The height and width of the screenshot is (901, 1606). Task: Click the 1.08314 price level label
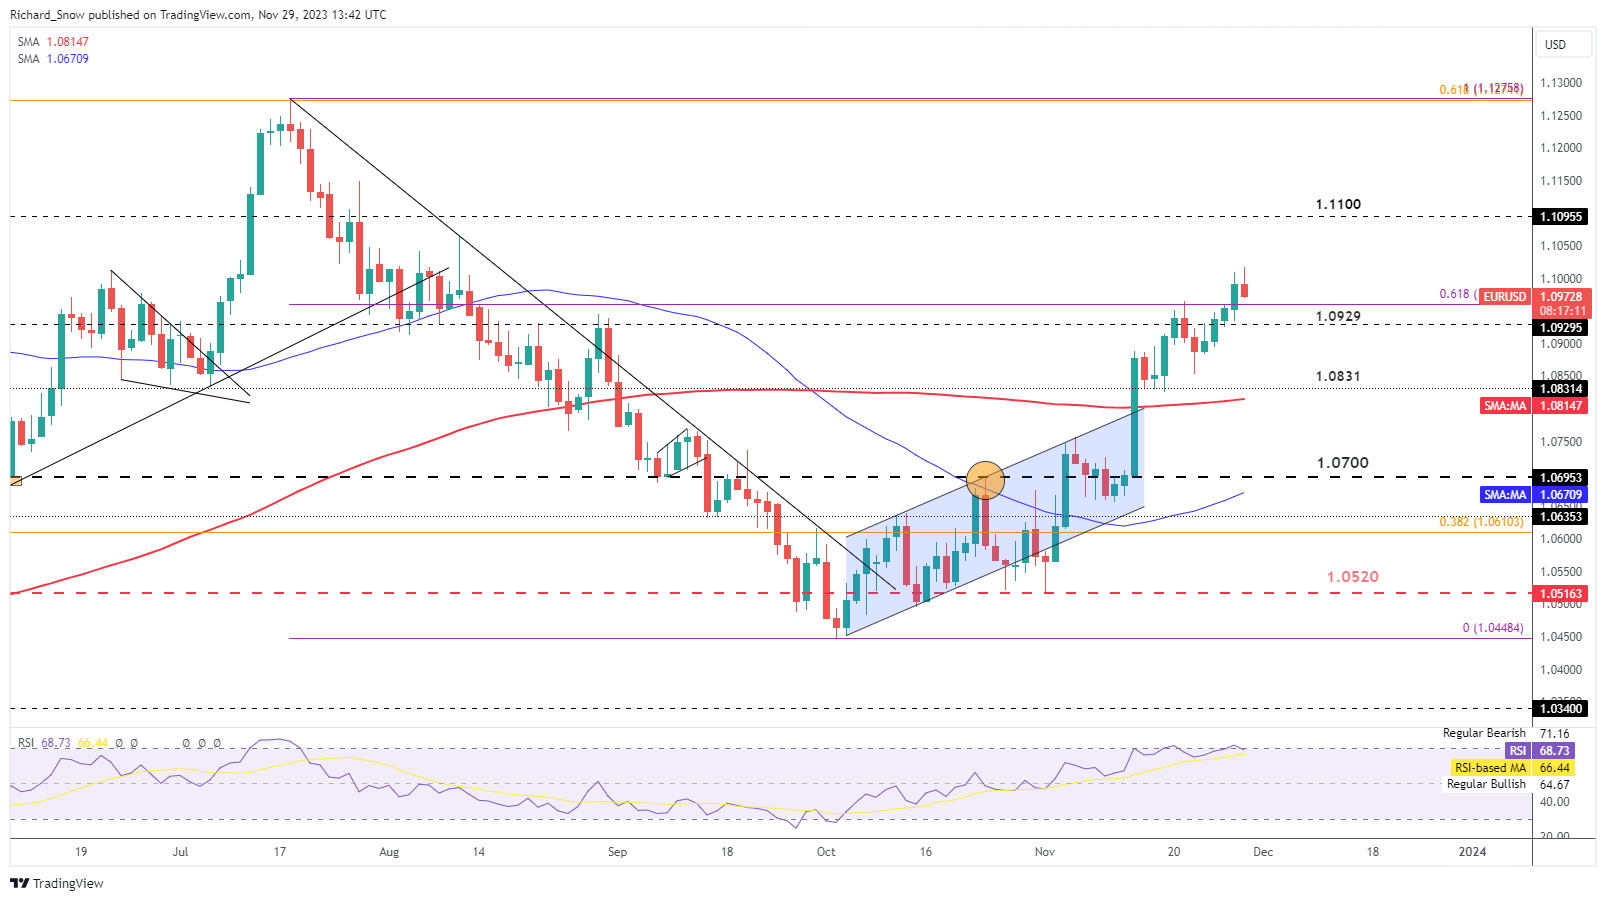(1561, 389)
